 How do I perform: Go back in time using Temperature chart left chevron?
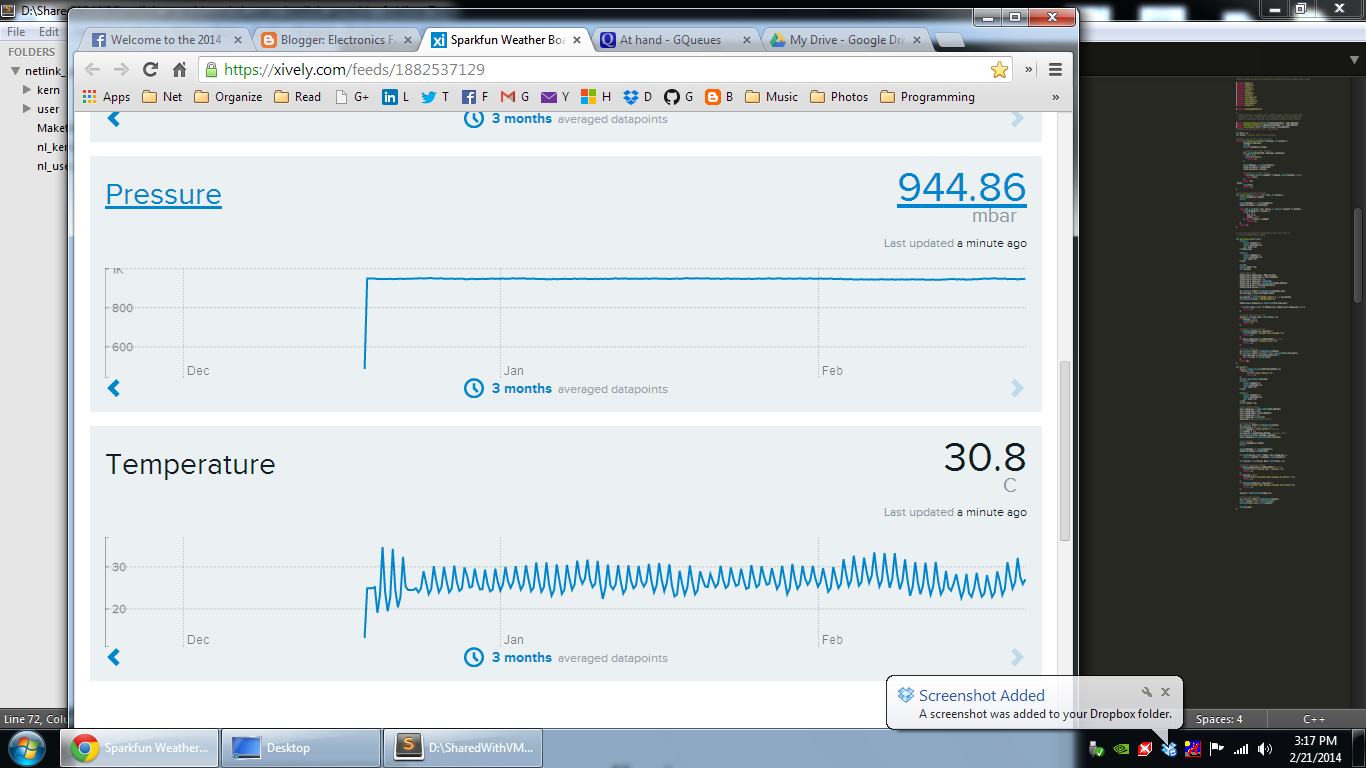(x=113, y=657)
